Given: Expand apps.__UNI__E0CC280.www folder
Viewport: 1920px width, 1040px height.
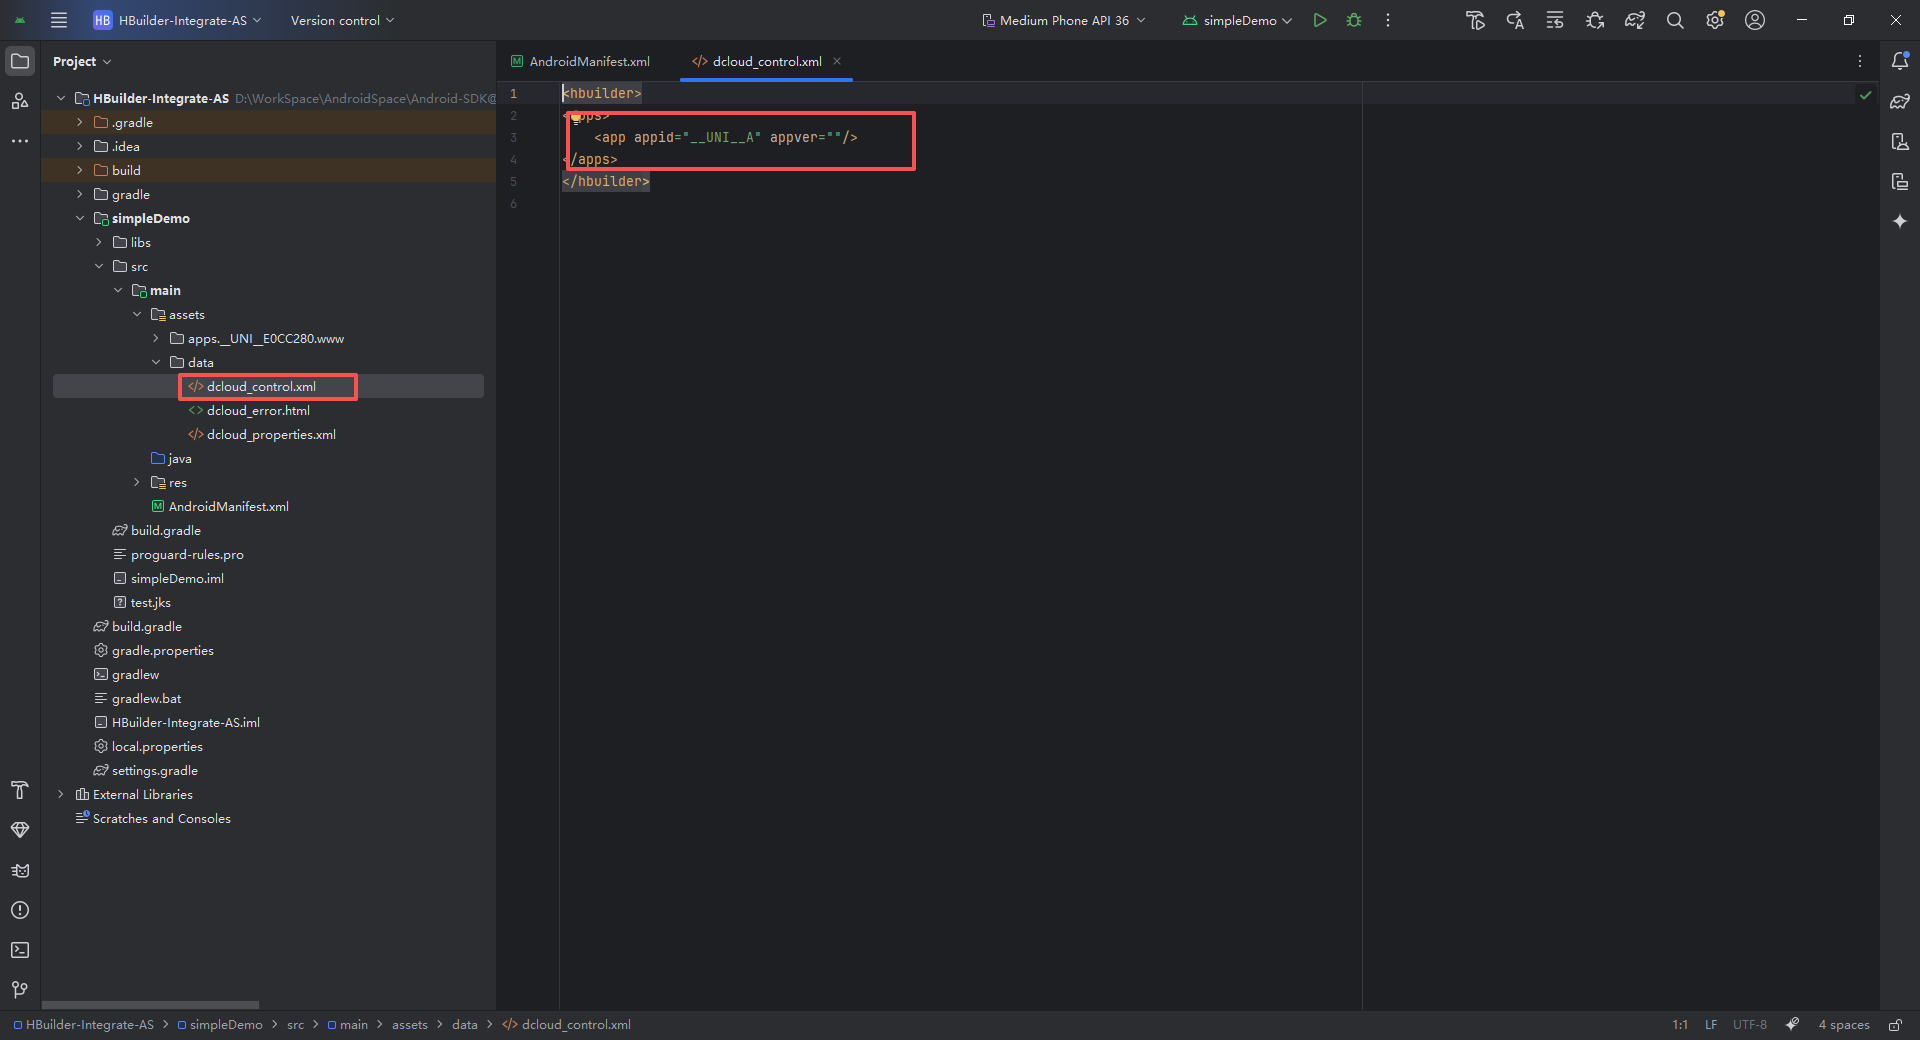Looking at the screenshot, I should [x=156, y=338].
